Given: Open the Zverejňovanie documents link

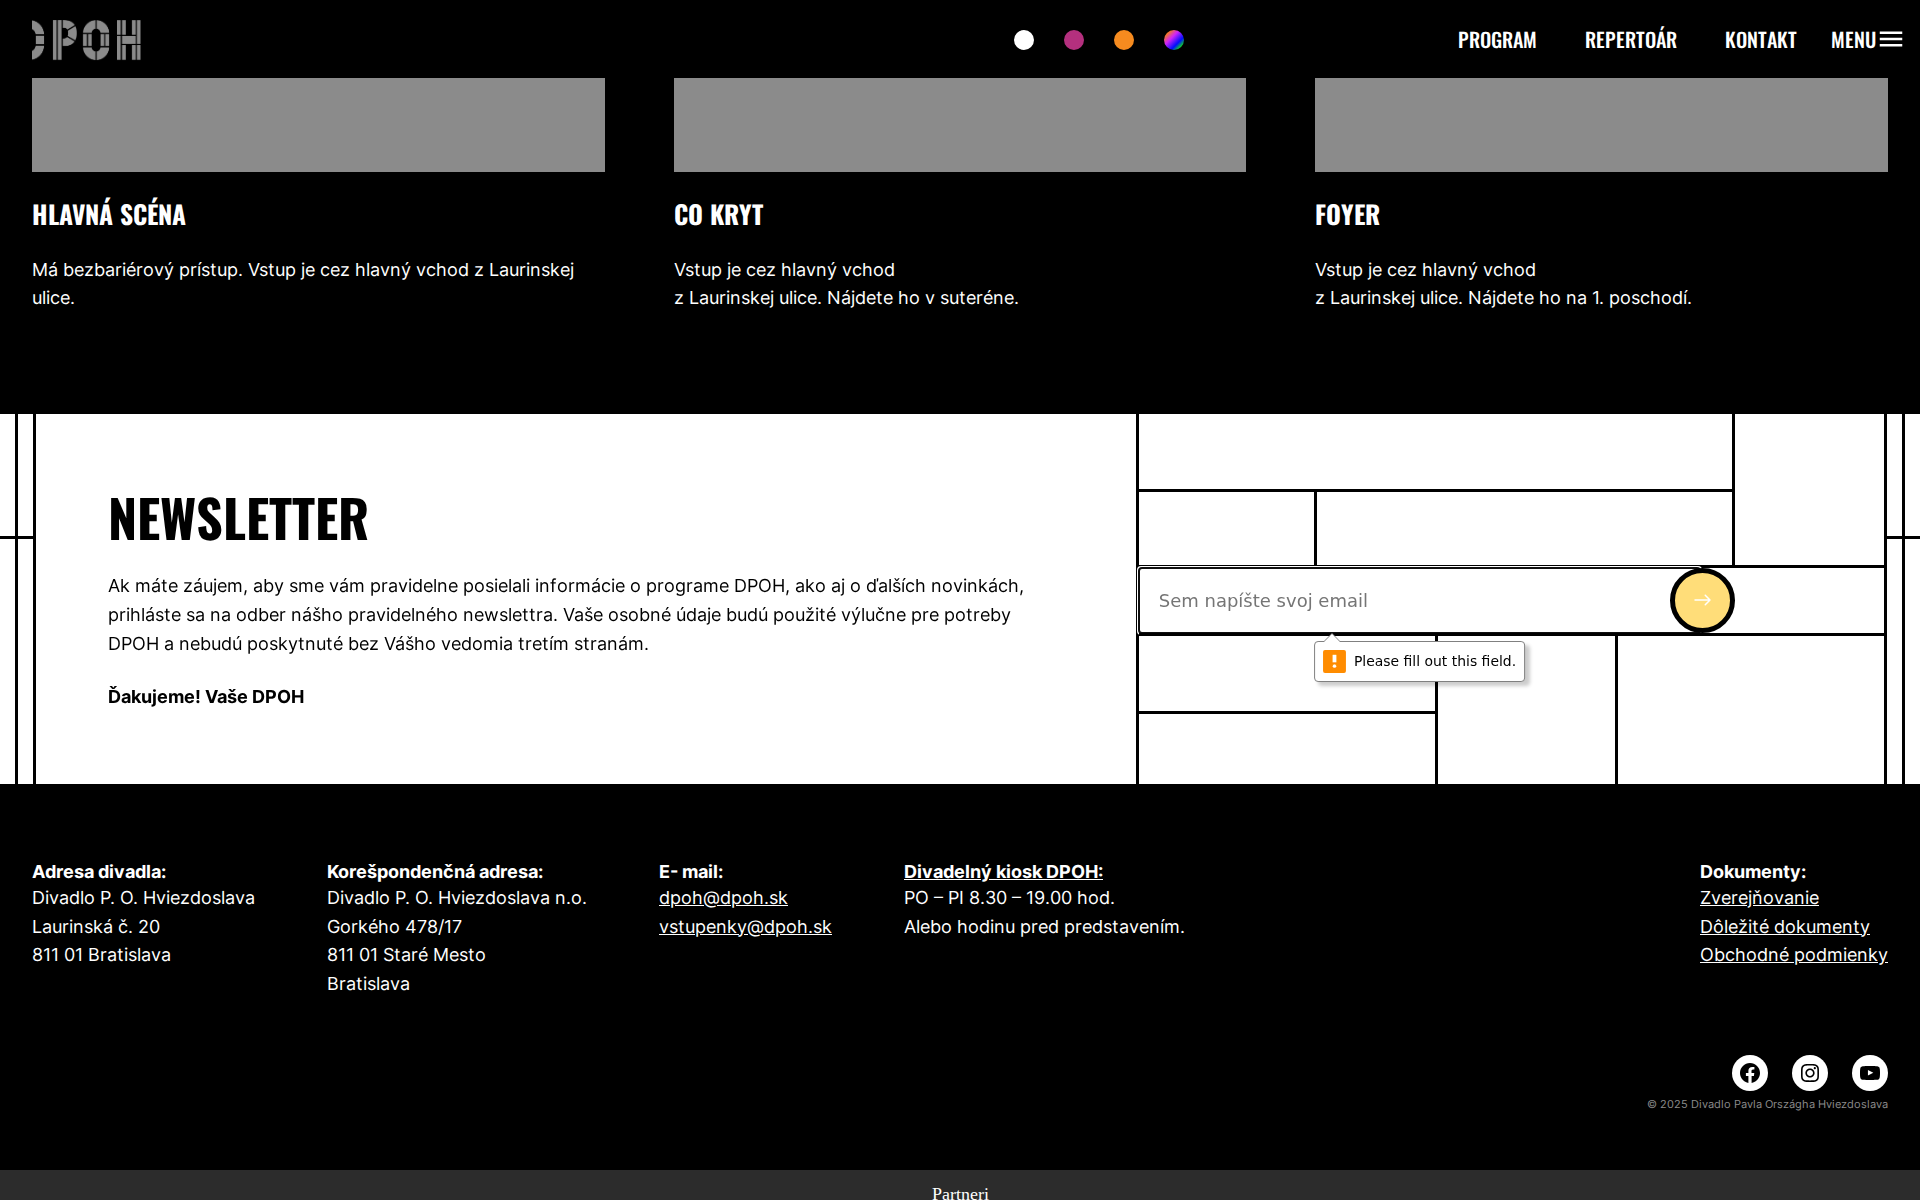Looking at the screenshot, I should tap(1759, 898).
